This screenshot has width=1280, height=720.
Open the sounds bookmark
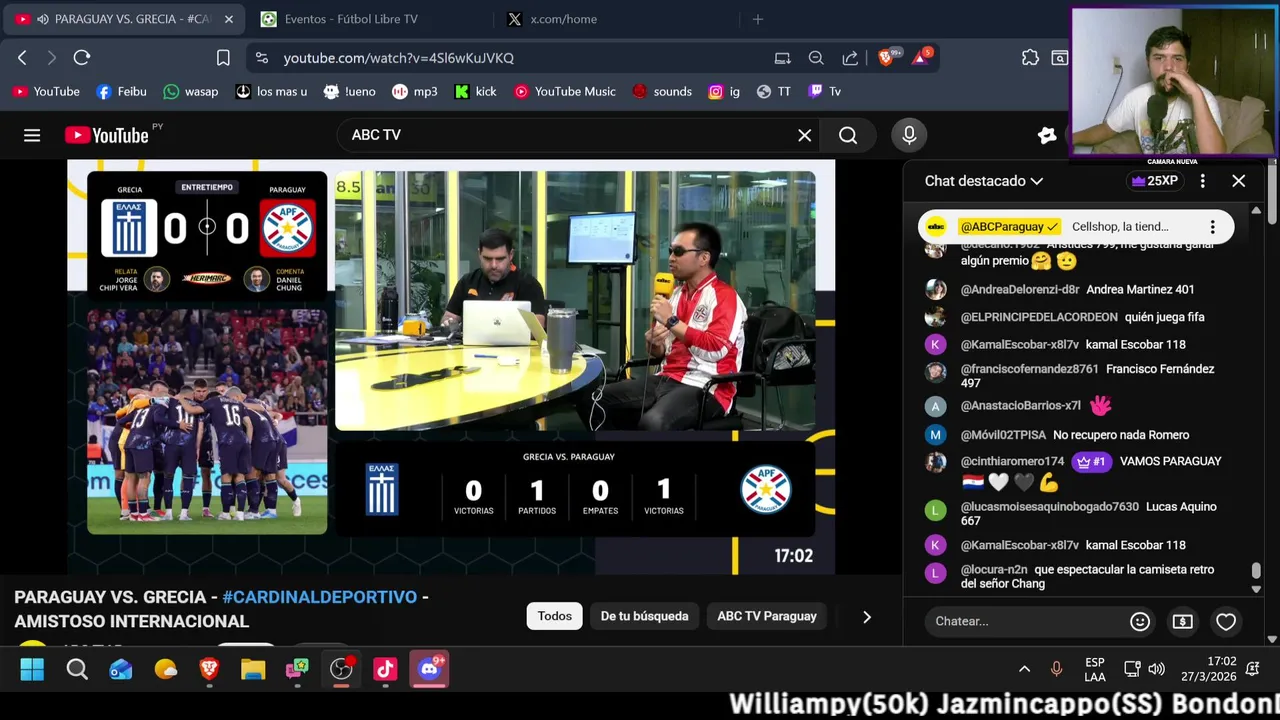click(661, 91)
